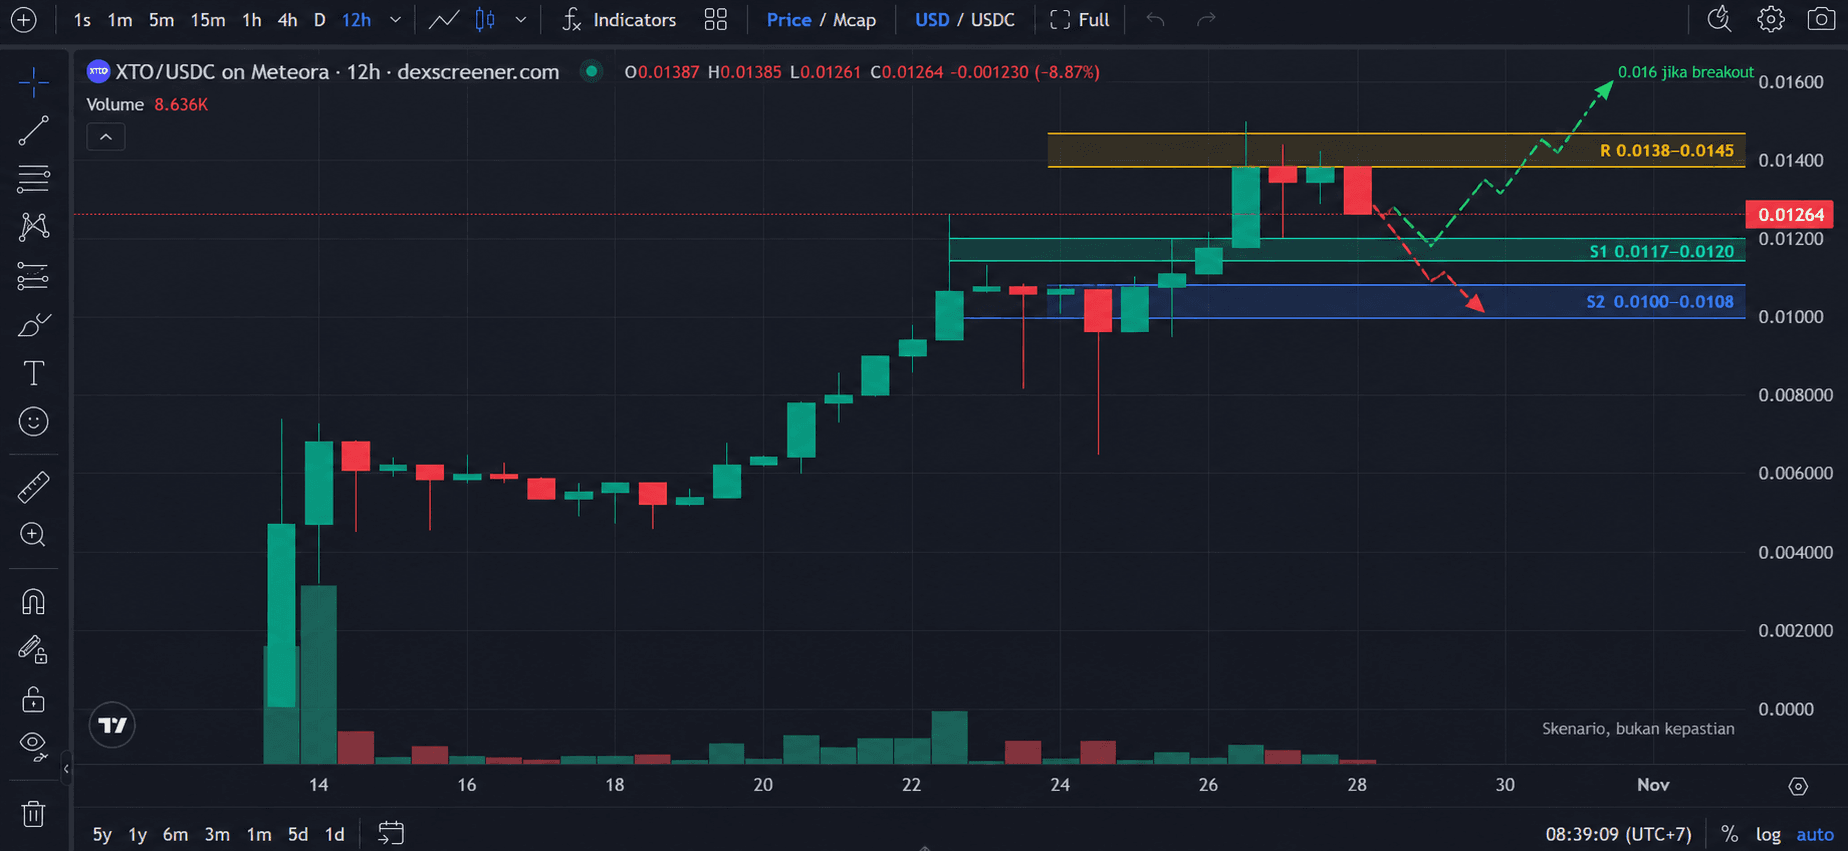Open chart settings gear

coord(1771,19)
